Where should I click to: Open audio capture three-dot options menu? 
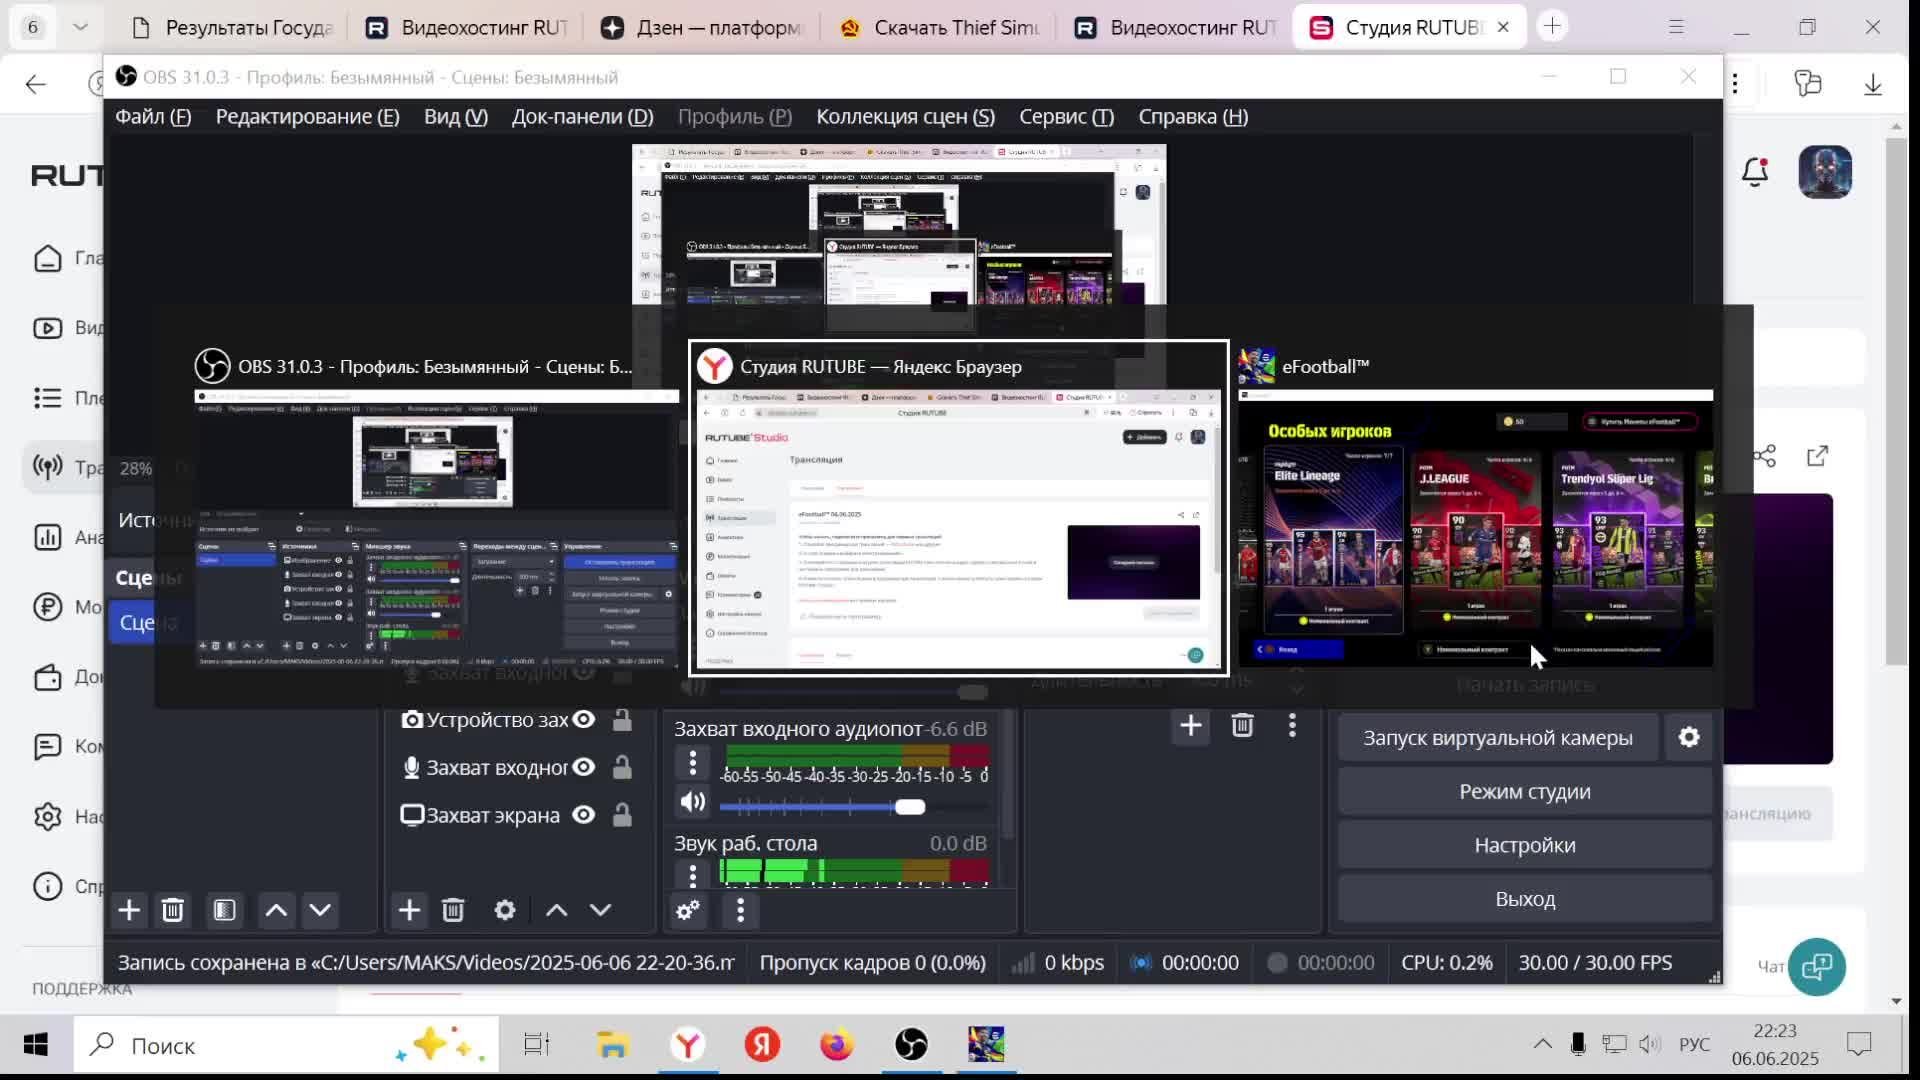[692, 763]
